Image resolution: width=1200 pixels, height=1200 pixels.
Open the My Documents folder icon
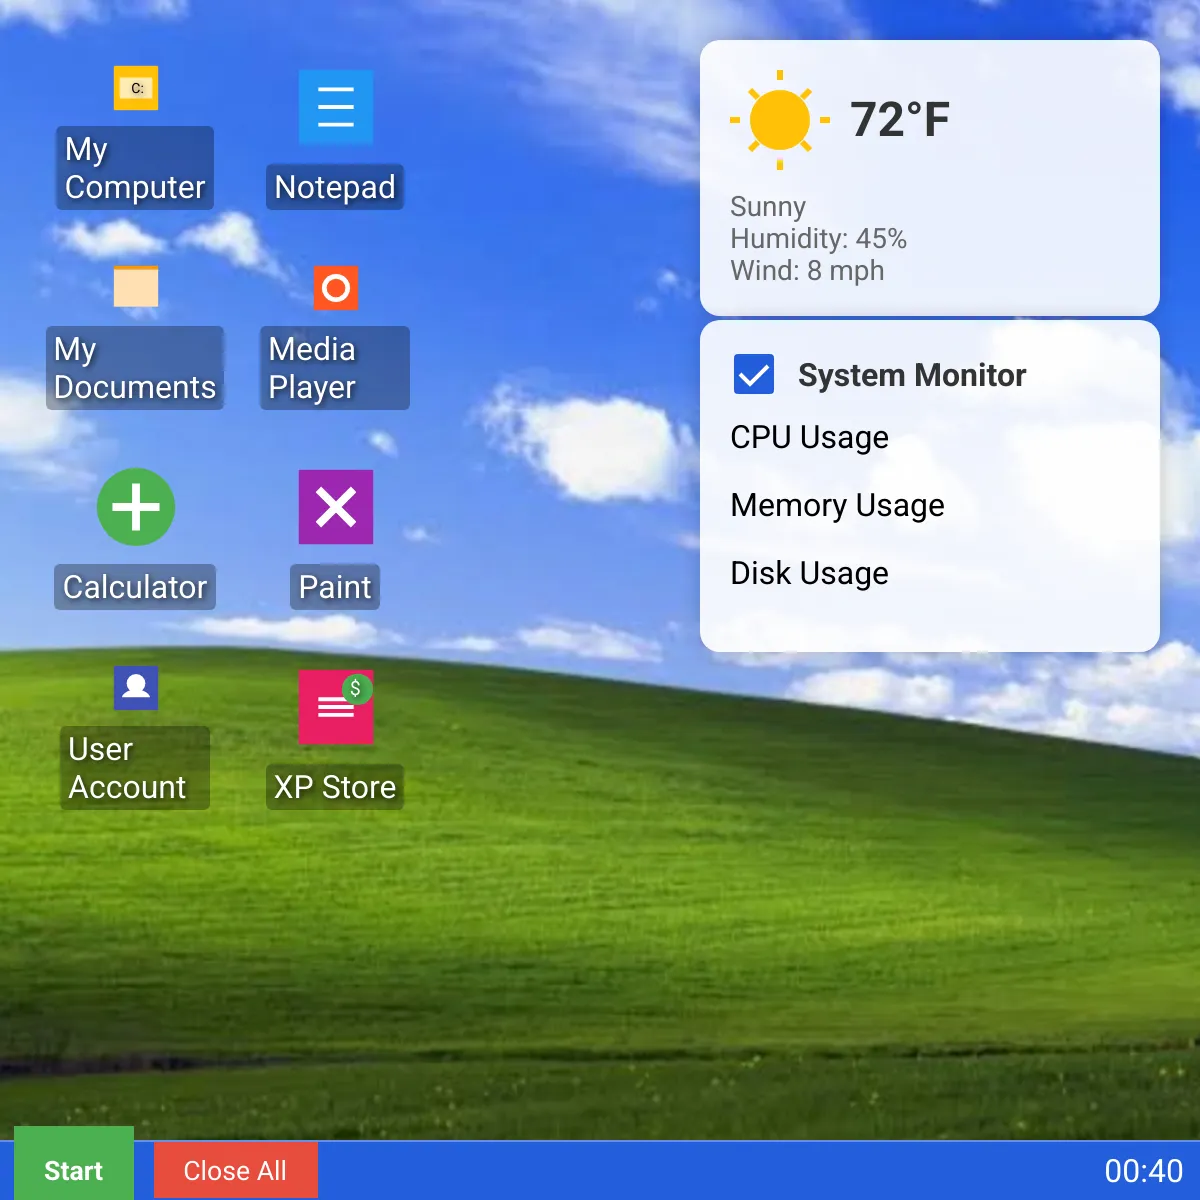(x=136, y=288)
